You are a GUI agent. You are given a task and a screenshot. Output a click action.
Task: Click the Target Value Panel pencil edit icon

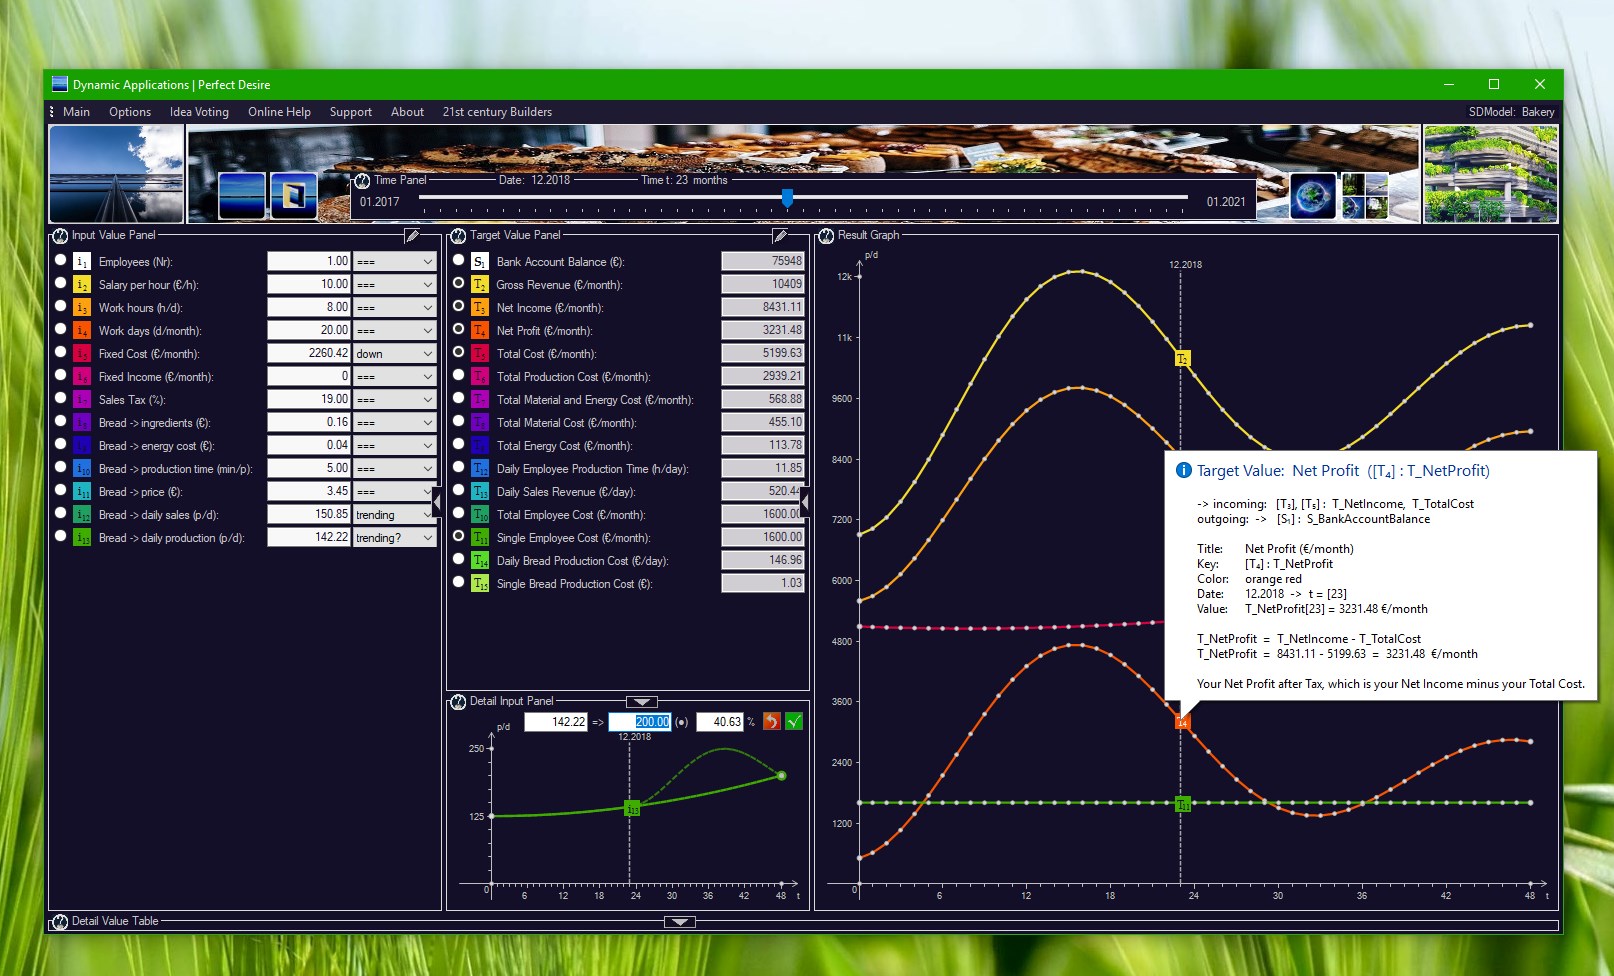pyautogui.click(x=780, y=236)
